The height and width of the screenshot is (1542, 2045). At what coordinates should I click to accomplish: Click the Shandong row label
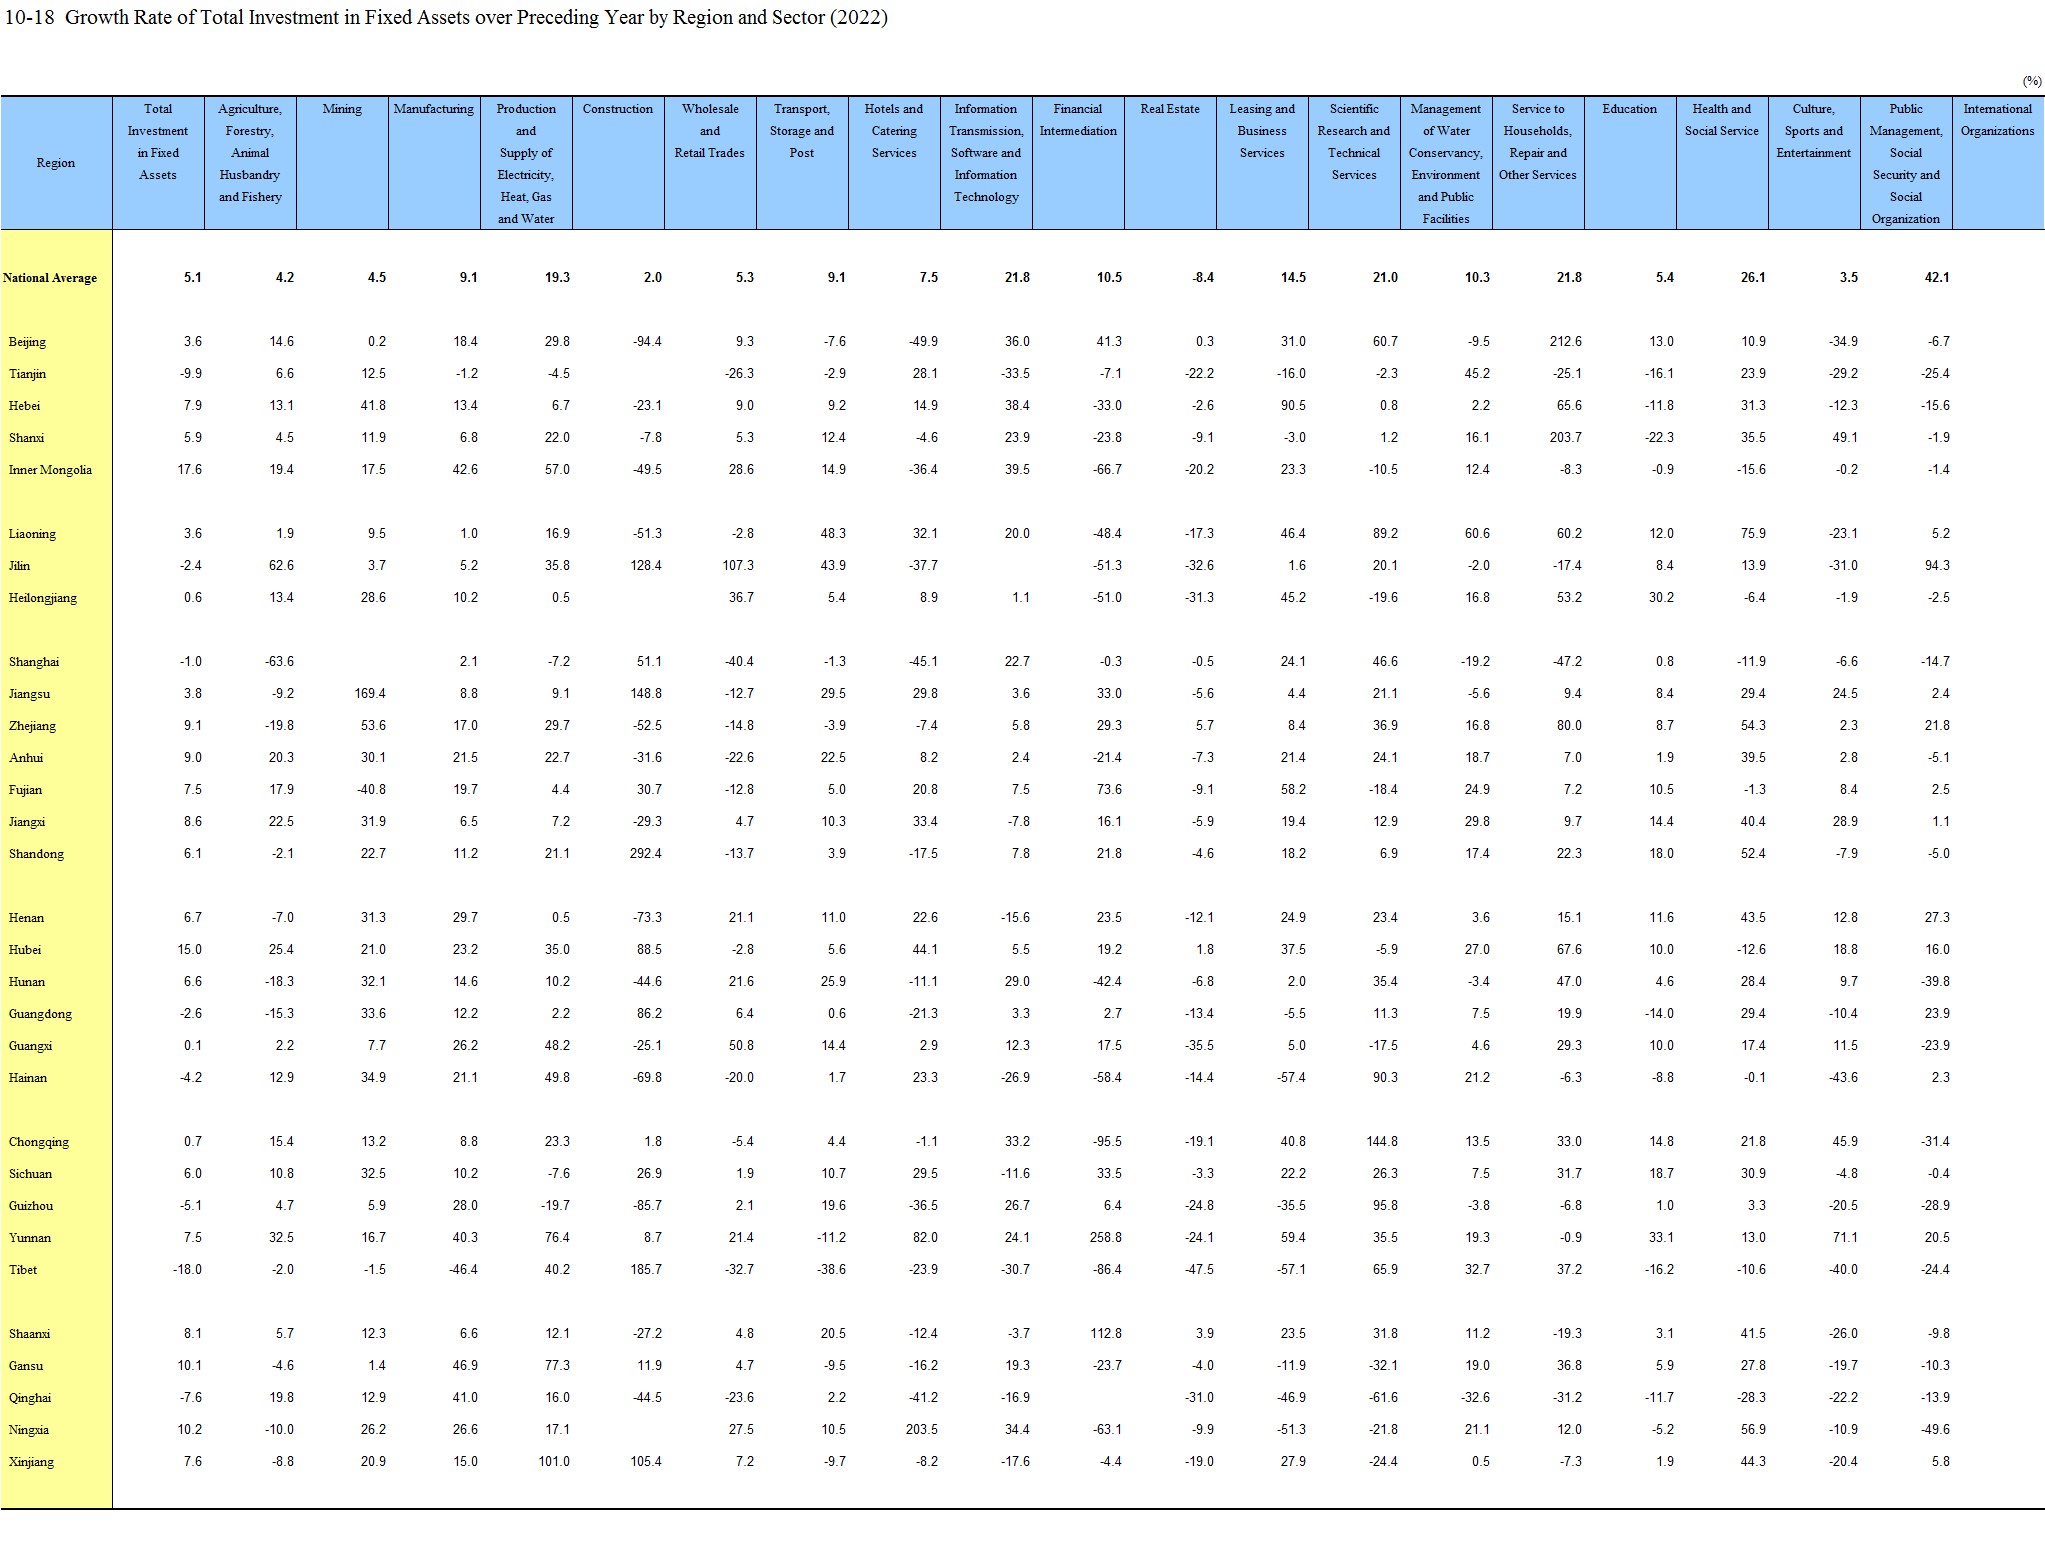(36, 854)
